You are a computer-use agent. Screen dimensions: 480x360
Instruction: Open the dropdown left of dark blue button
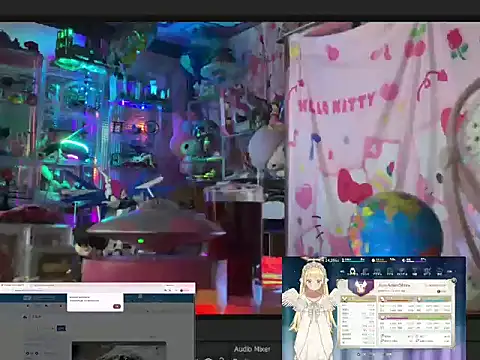coord(46,328)
